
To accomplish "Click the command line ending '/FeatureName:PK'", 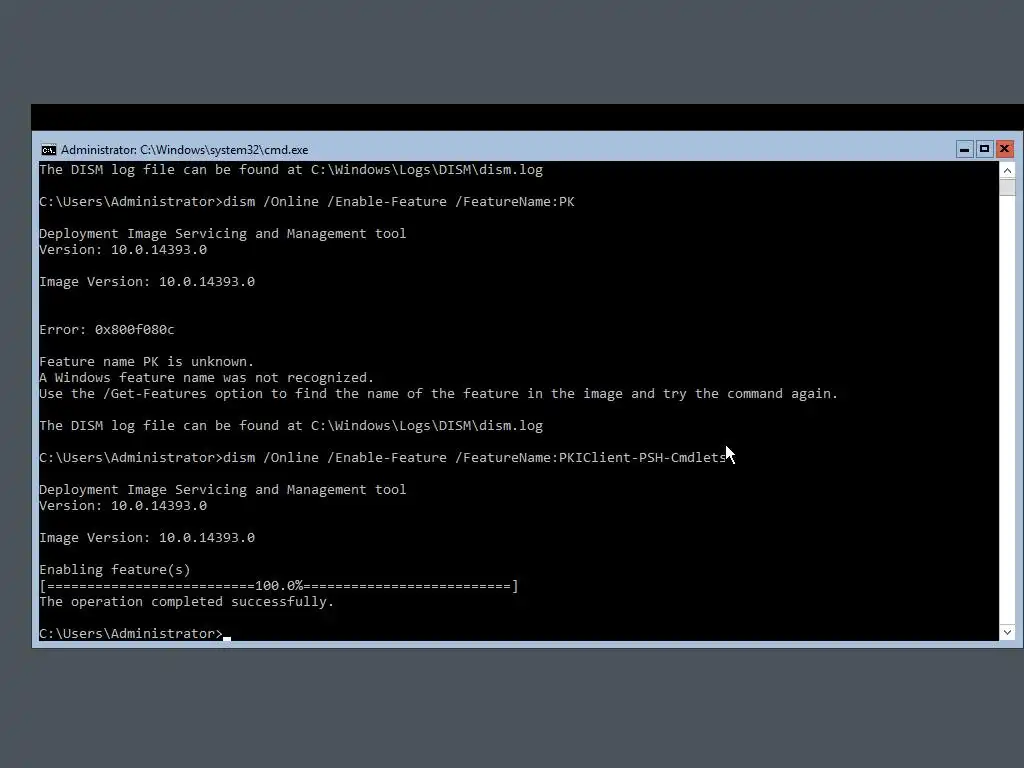I will tap(307, 202).
